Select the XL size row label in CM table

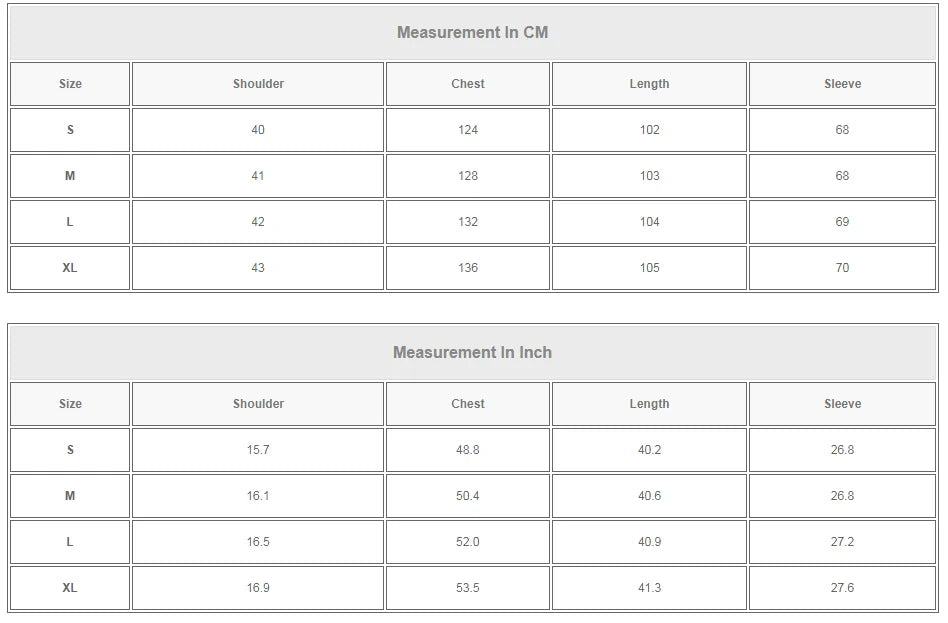(70, 268)
